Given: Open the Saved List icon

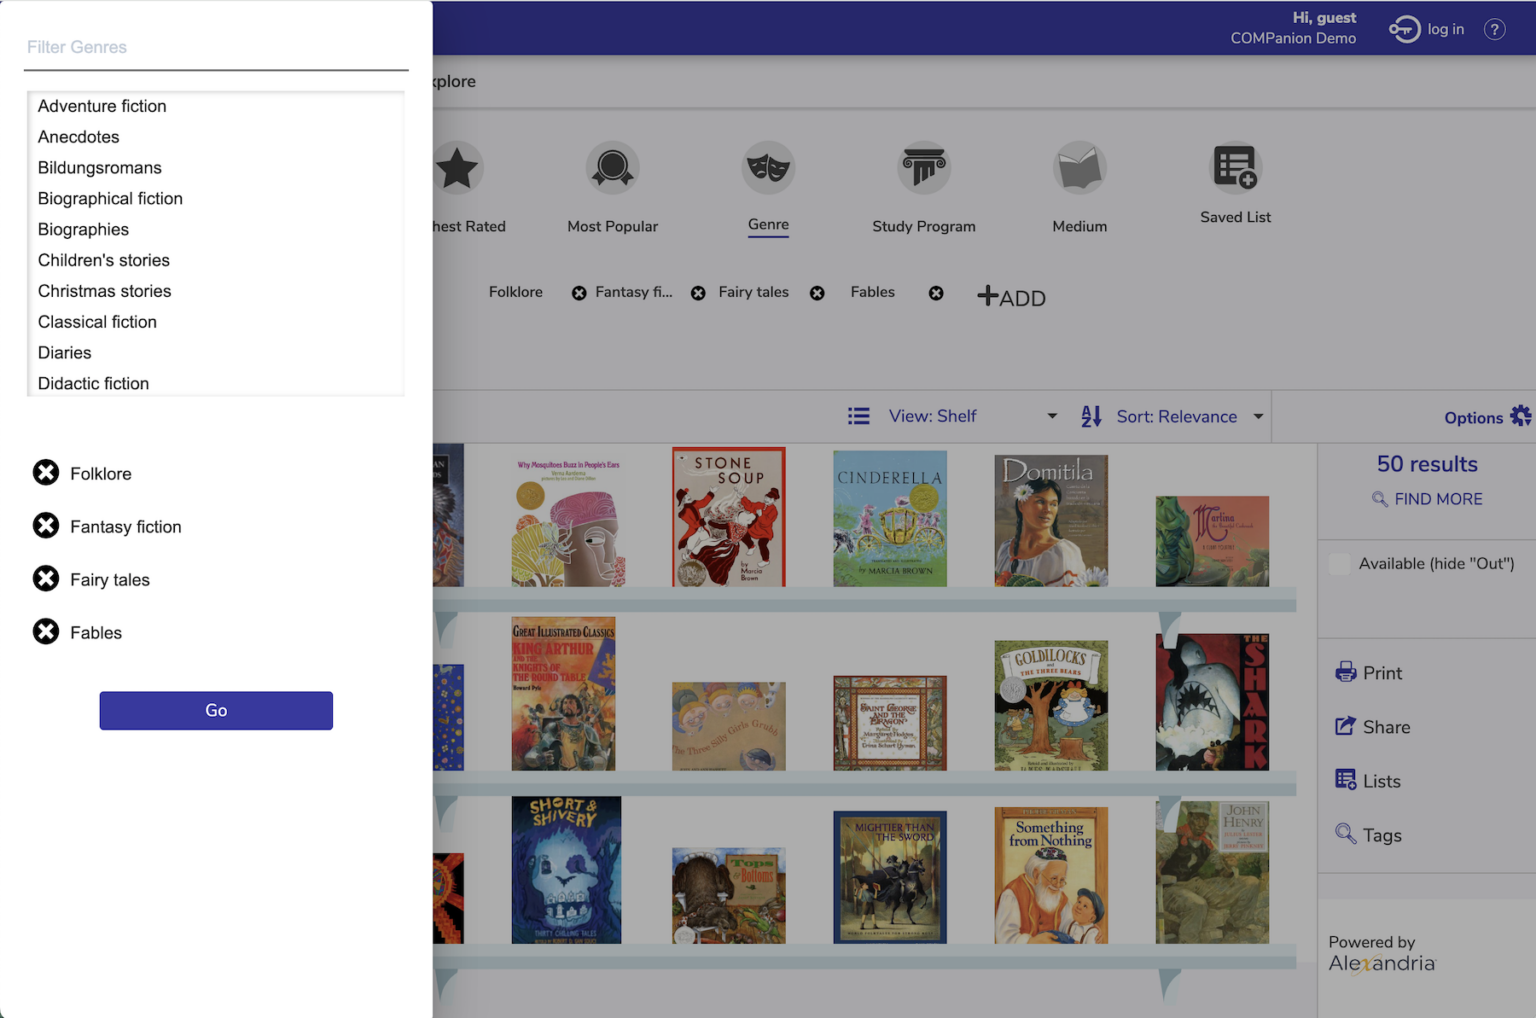Looking at the screenshot, I should [x=1235, y=168].
